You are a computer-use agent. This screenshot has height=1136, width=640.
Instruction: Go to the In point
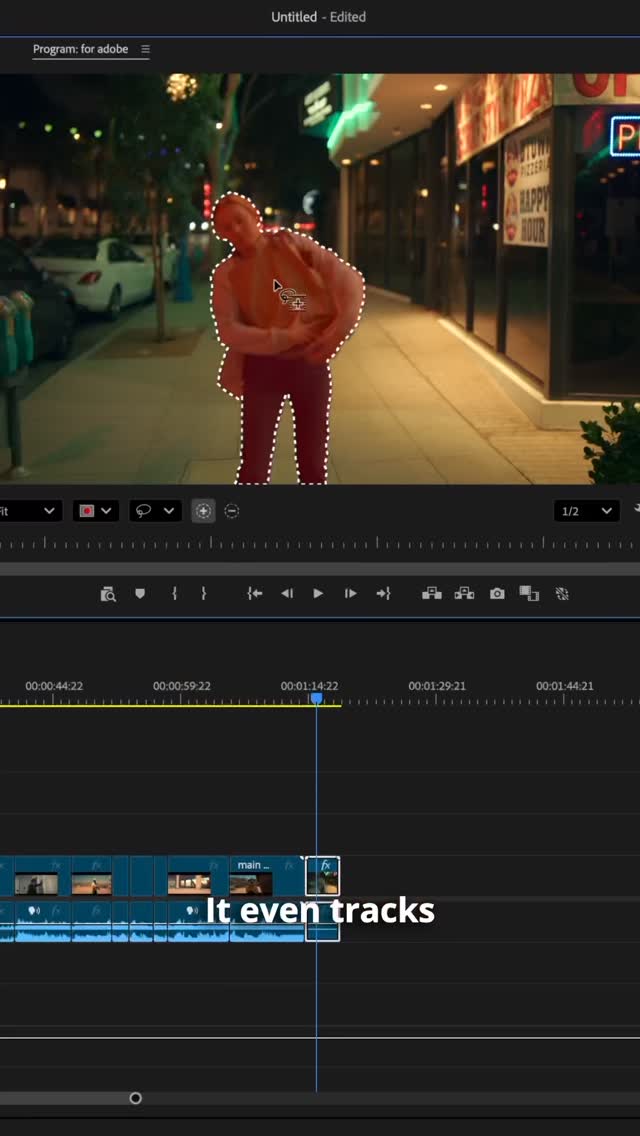point(255,593)
